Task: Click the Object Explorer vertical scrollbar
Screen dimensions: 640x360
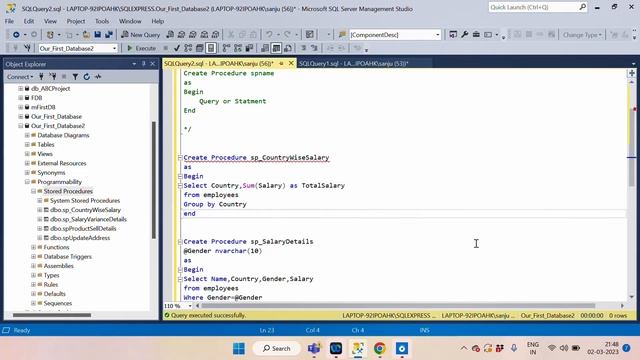Action: click(153, 180)
